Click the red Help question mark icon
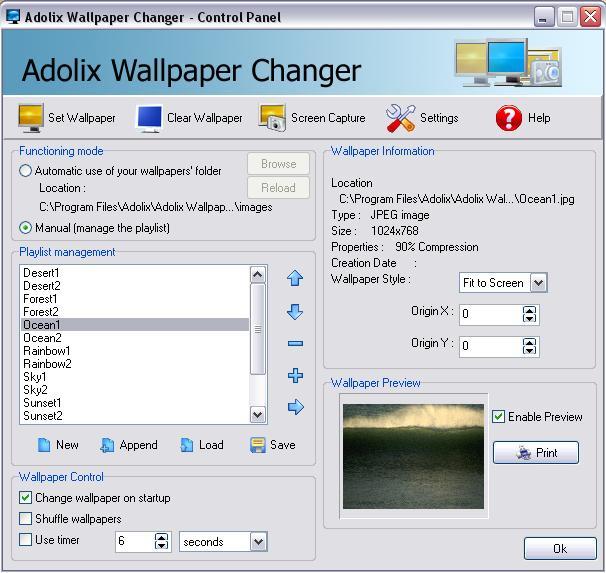 click(x=509, y=118)
